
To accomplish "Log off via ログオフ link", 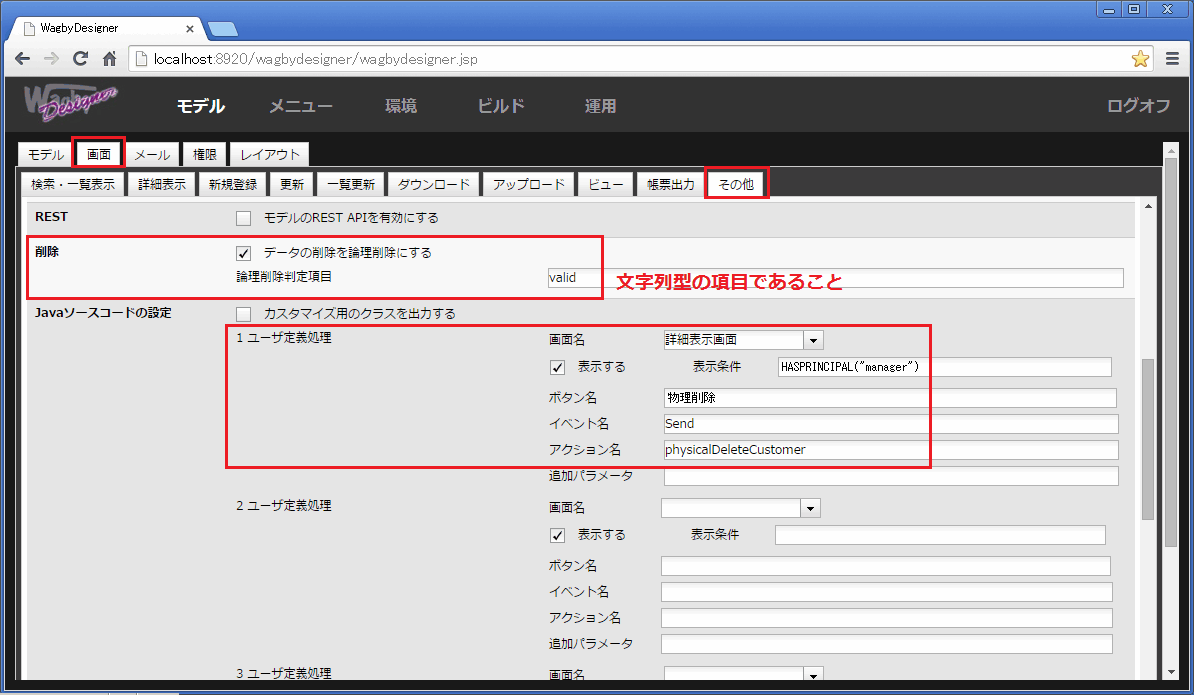I will pos(1138,106).
